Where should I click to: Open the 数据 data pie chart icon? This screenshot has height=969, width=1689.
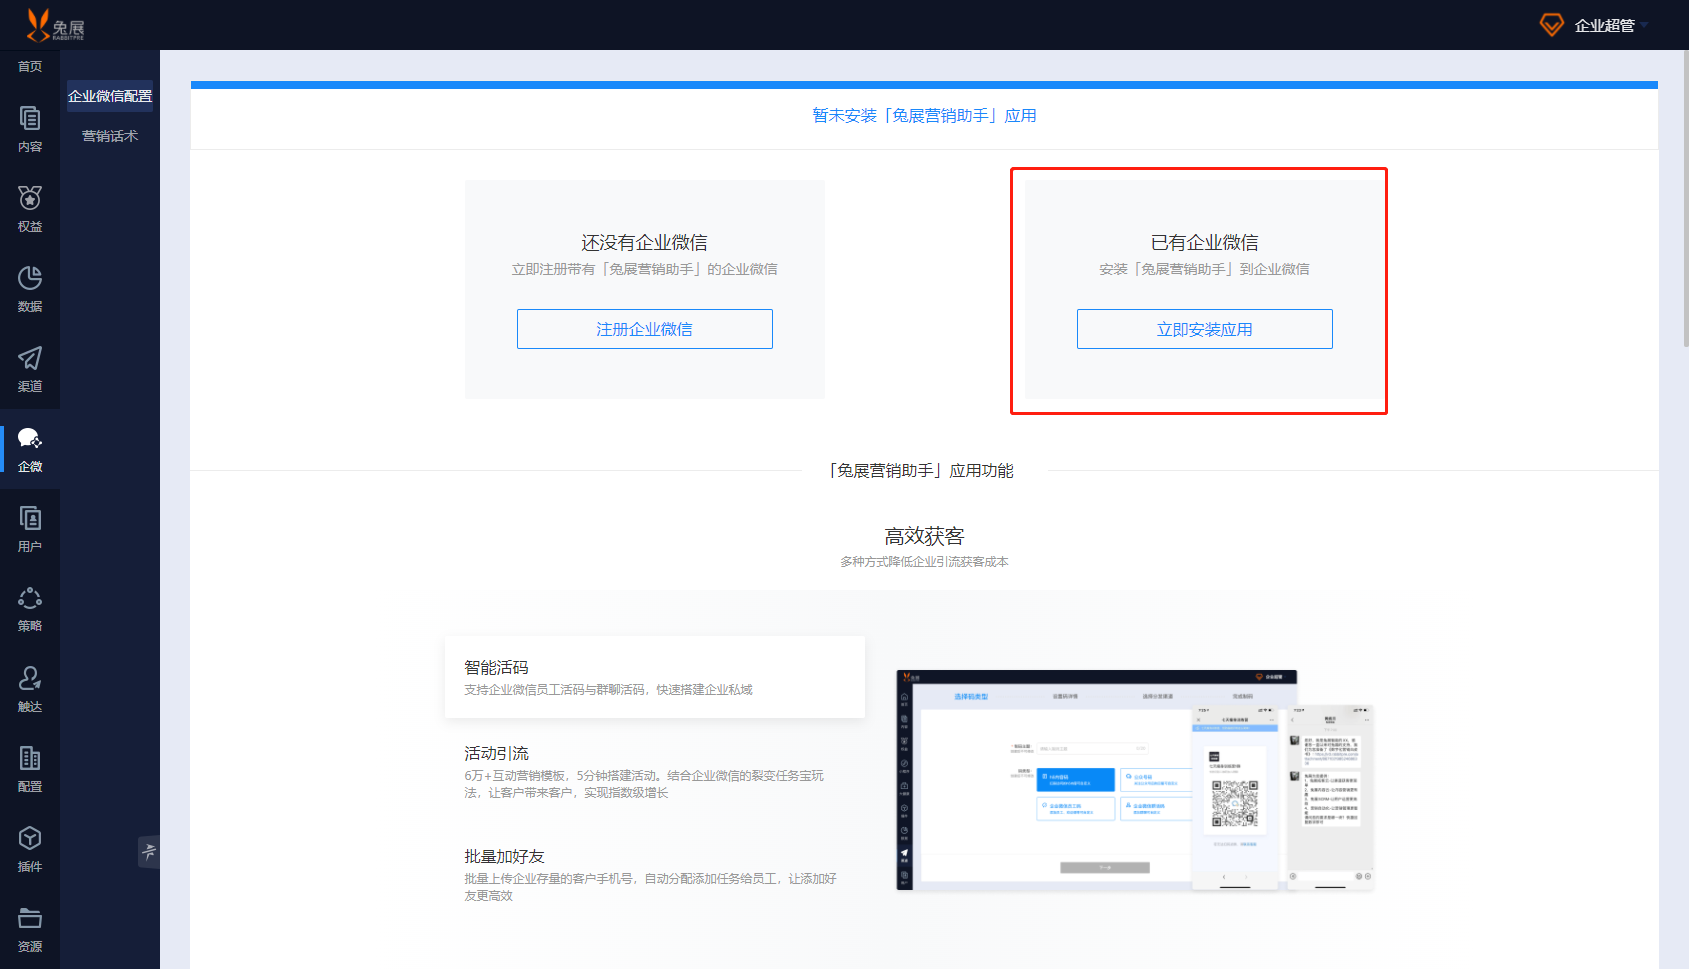click(30, 278)
